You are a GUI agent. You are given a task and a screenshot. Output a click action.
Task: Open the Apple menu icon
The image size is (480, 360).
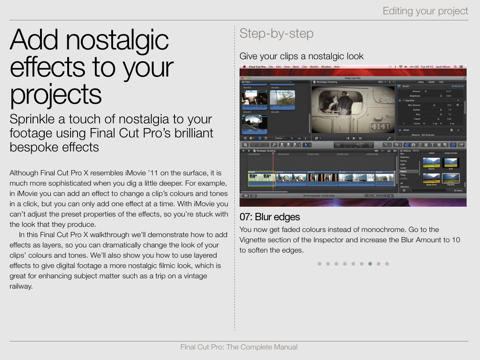point(244,66)
